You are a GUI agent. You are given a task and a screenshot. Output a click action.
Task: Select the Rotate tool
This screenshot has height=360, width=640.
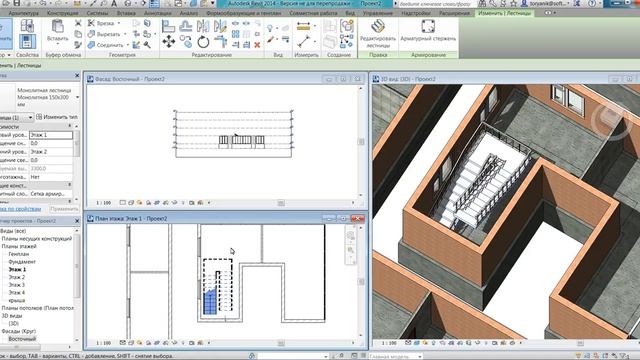click(203, 42)
